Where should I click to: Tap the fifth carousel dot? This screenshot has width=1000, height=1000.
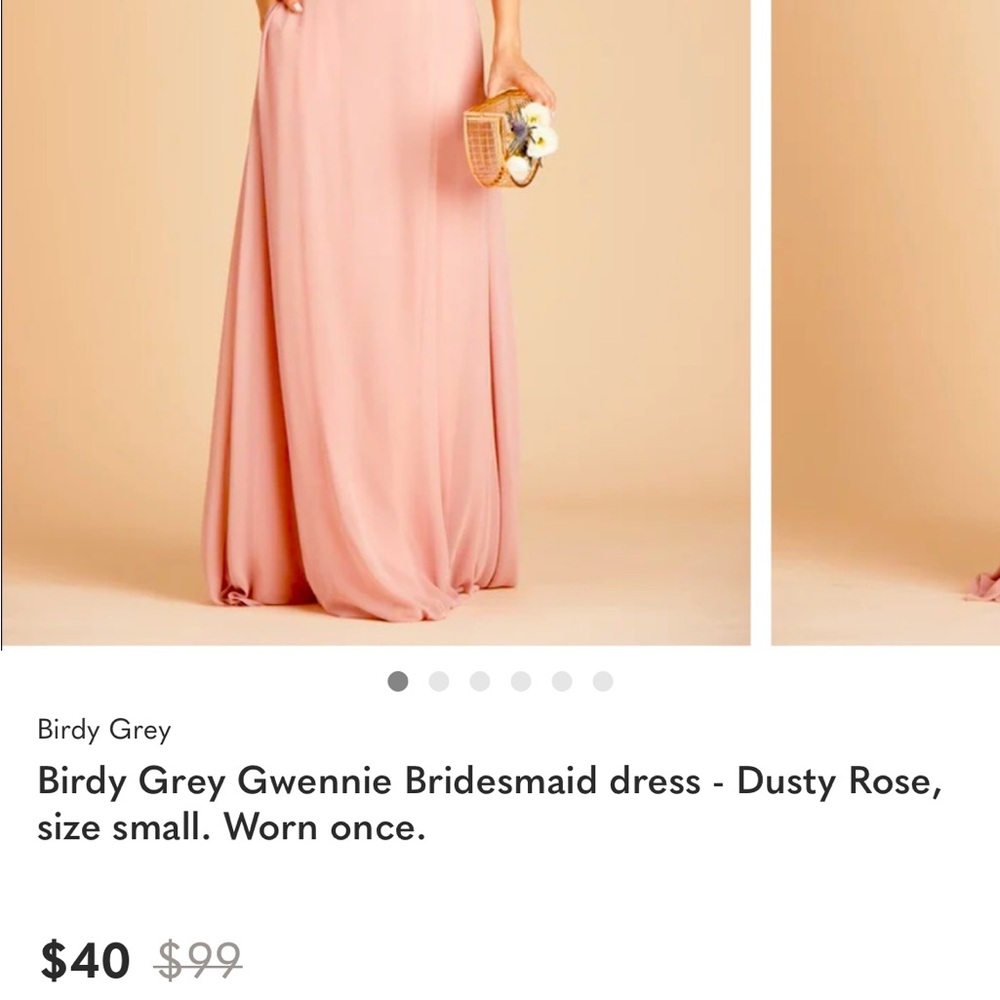560,680
